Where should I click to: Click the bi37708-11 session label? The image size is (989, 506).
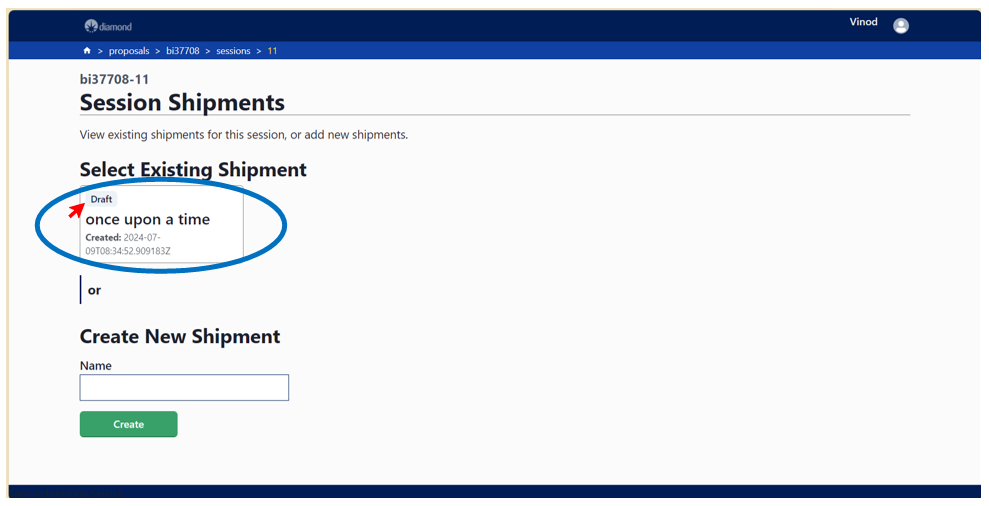pyautogui.click(x=114, y=79)
